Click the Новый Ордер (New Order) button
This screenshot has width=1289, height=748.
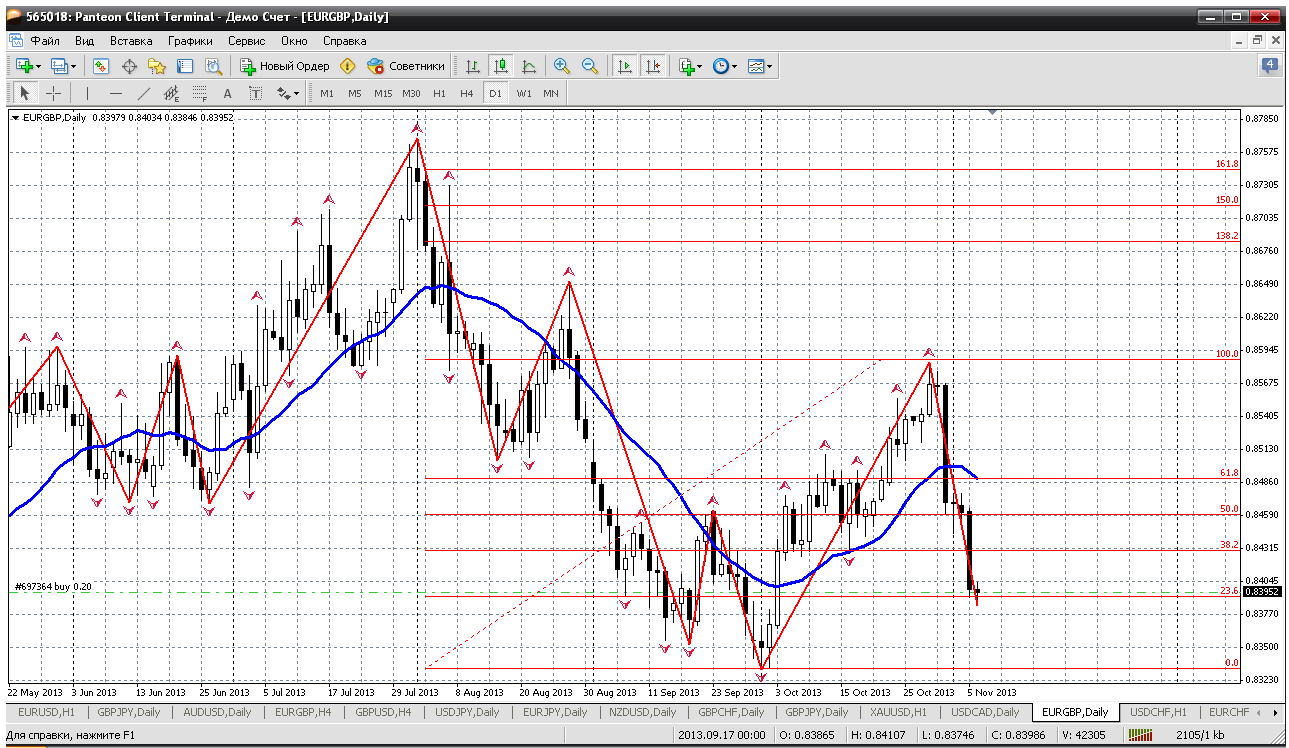tap(285, 66)
